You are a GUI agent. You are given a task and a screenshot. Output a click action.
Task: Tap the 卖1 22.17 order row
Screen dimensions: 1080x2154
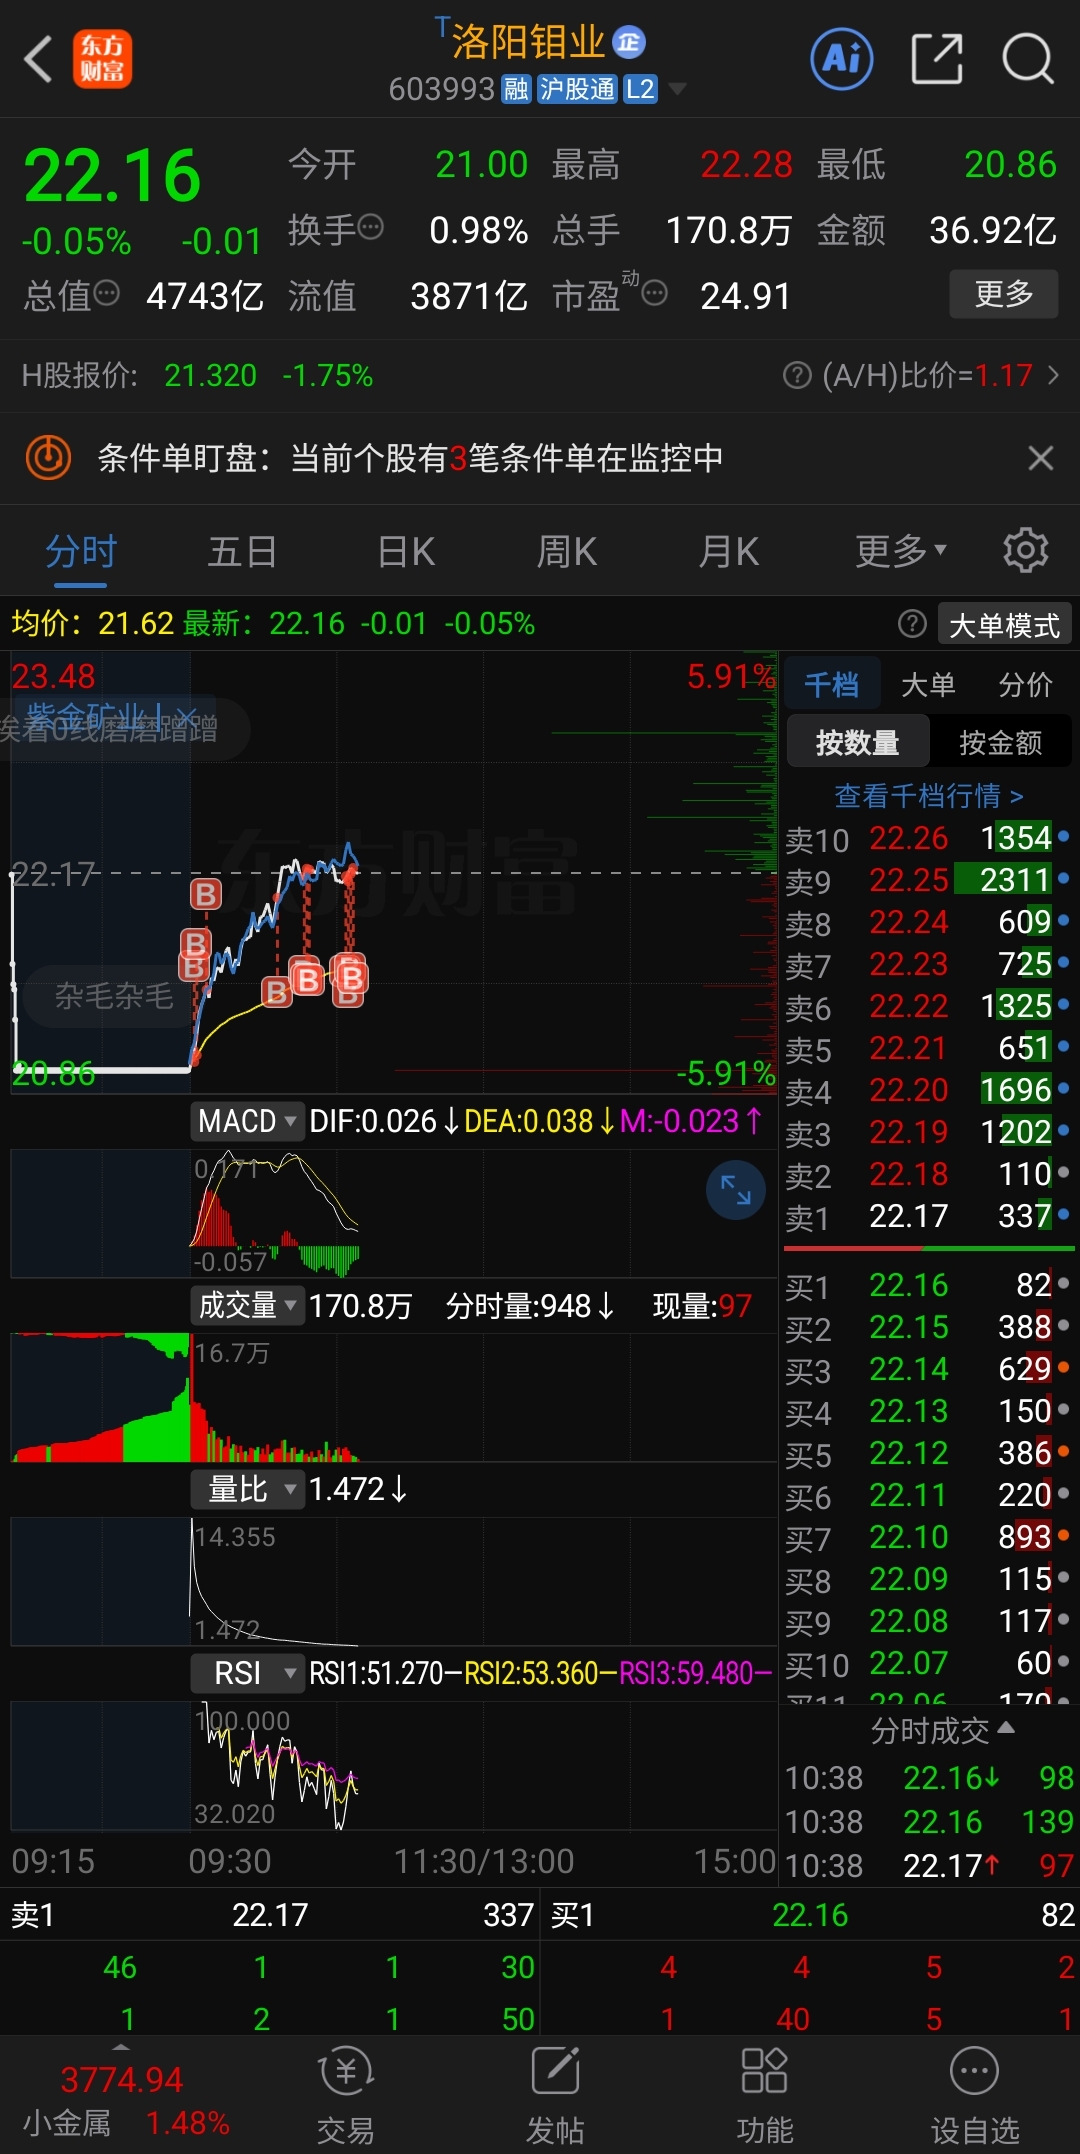coord(928,1216)
